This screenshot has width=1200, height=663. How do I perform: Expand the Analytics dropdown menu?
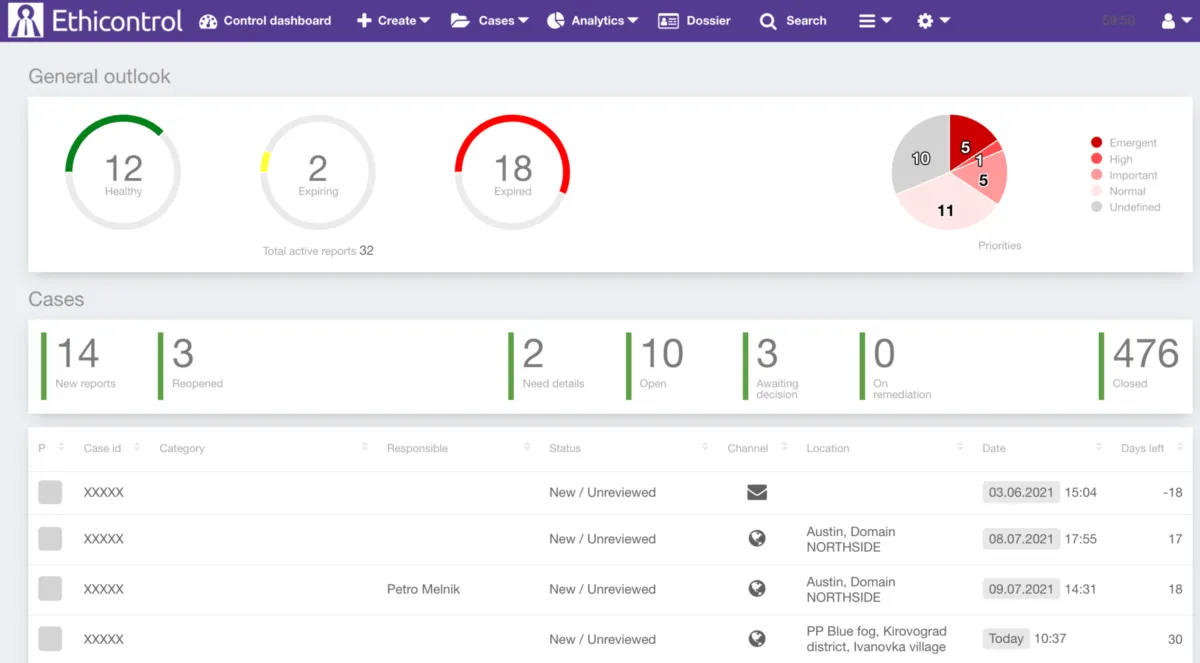(593, 21)
